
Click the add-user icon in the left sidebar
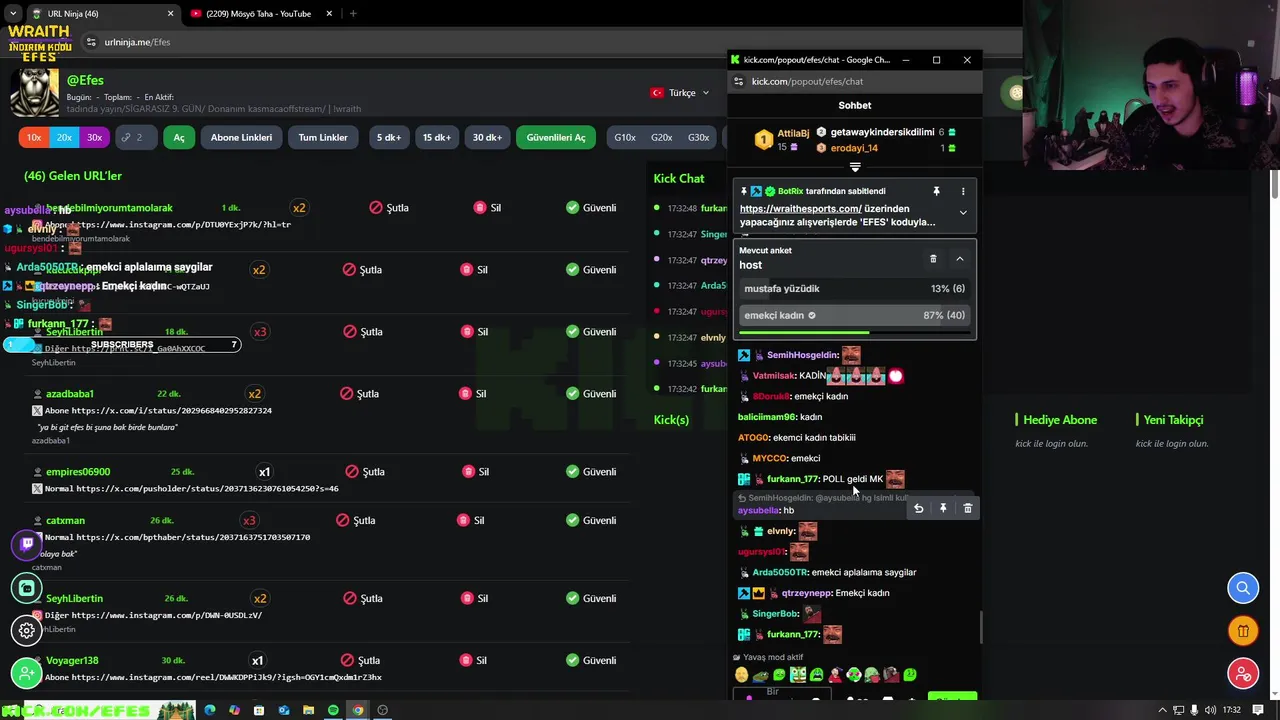[27, 672]
